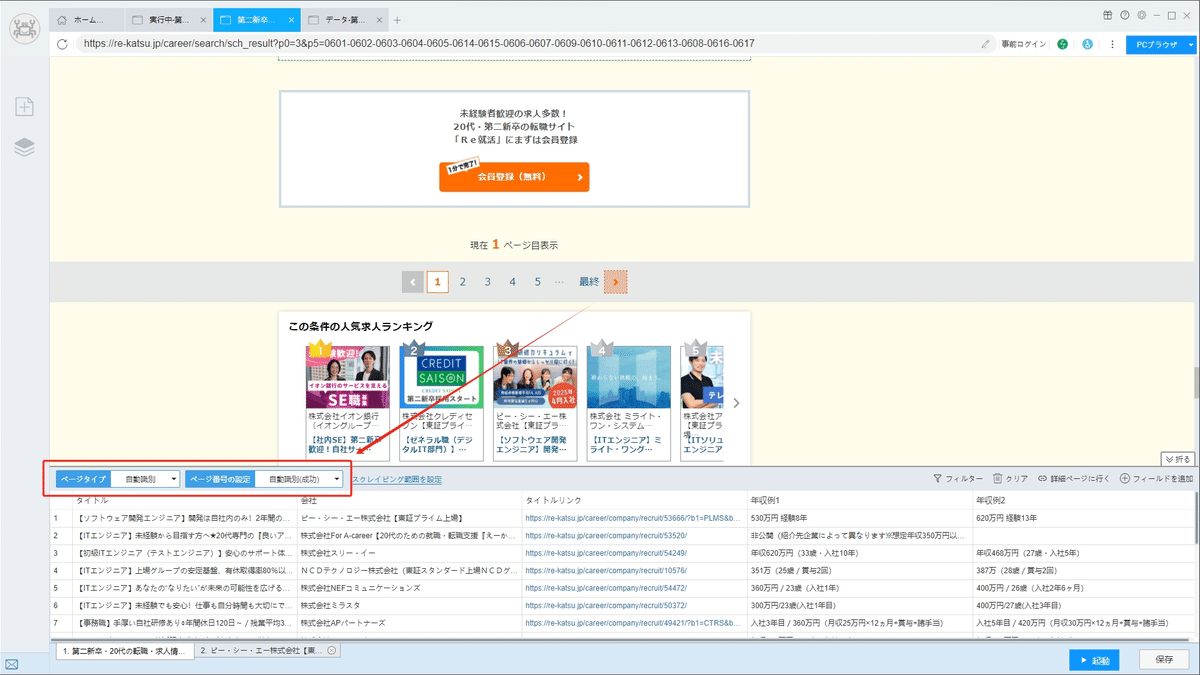Click the orange 会員登録（無料） button
Image resolution: width=1200 pixels, height=675 pixels.
click(514, 177)
